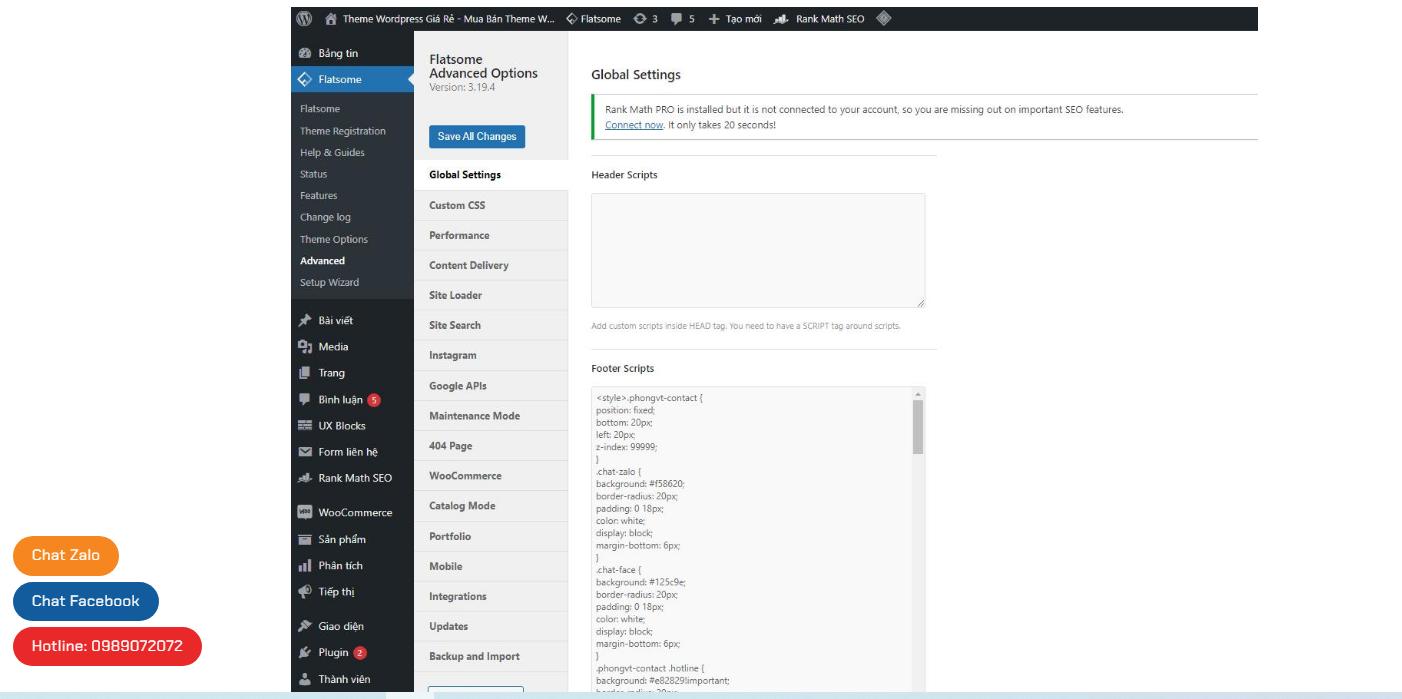Open the UX Blocks icon
This screenshot has height=699, width=1402.
pyautogui.click(x=307, y=425)
